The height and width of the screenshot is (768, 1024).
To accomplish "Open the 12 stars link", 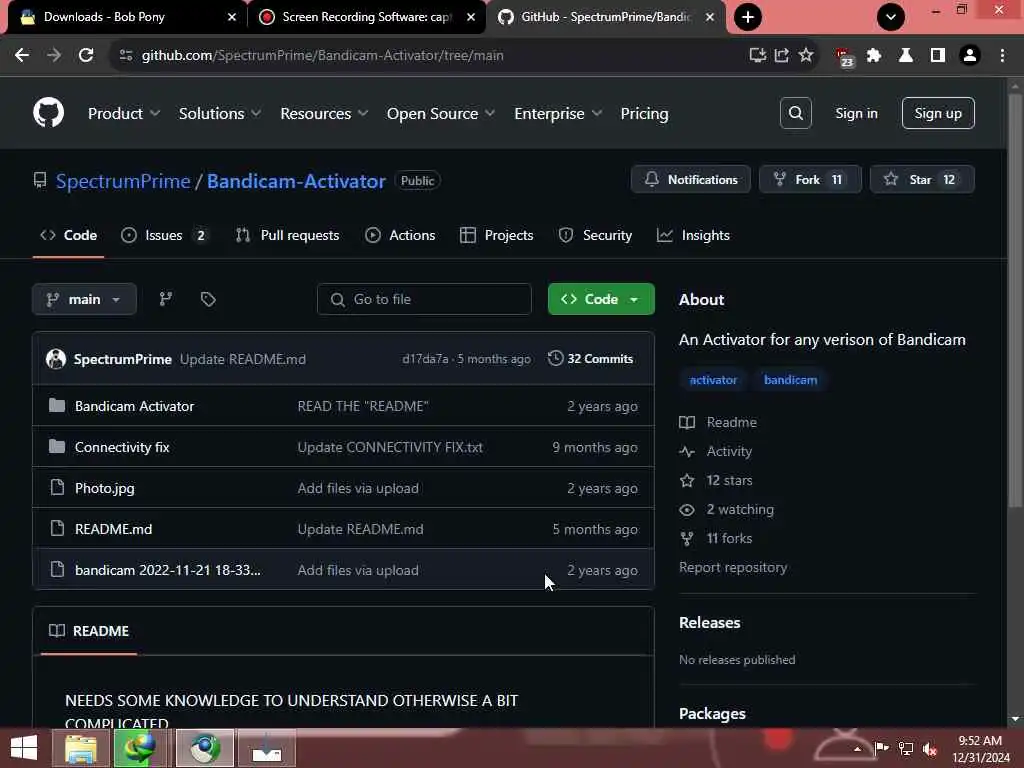I will (x=729, y=481).
